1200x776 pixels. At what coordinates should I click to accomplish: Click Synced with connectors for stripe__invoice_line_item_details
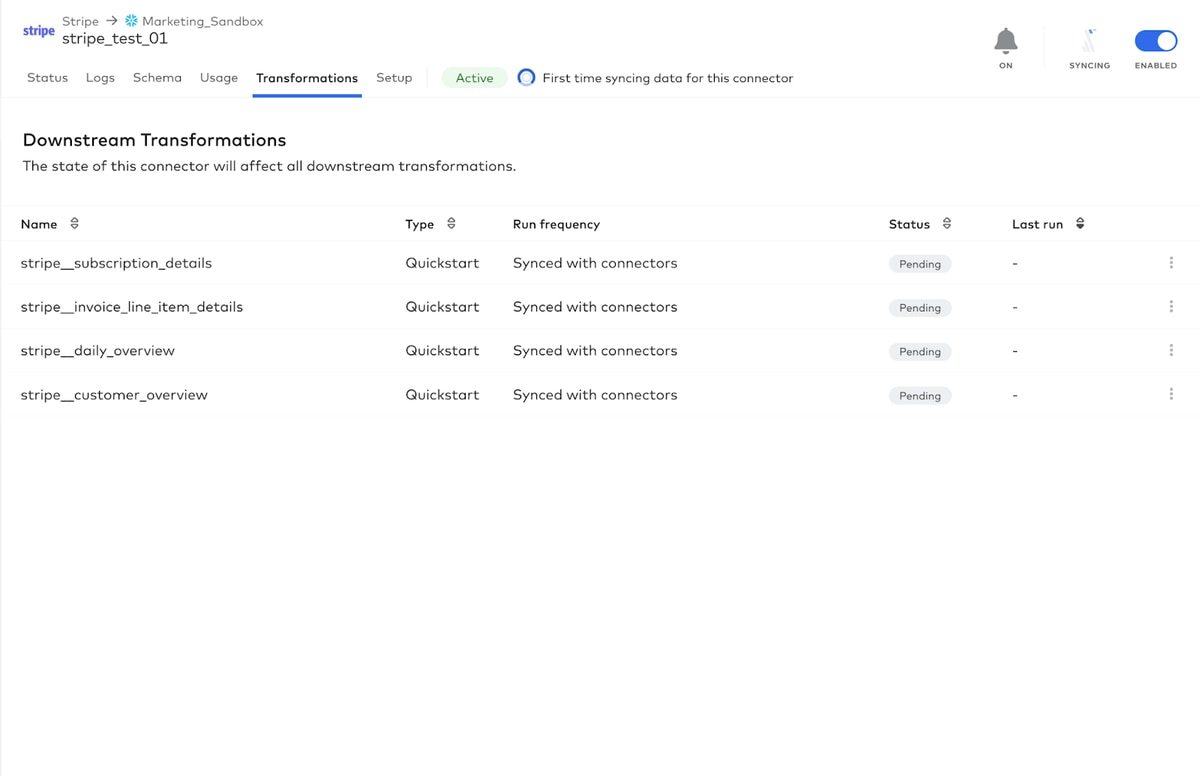point(595,307)
